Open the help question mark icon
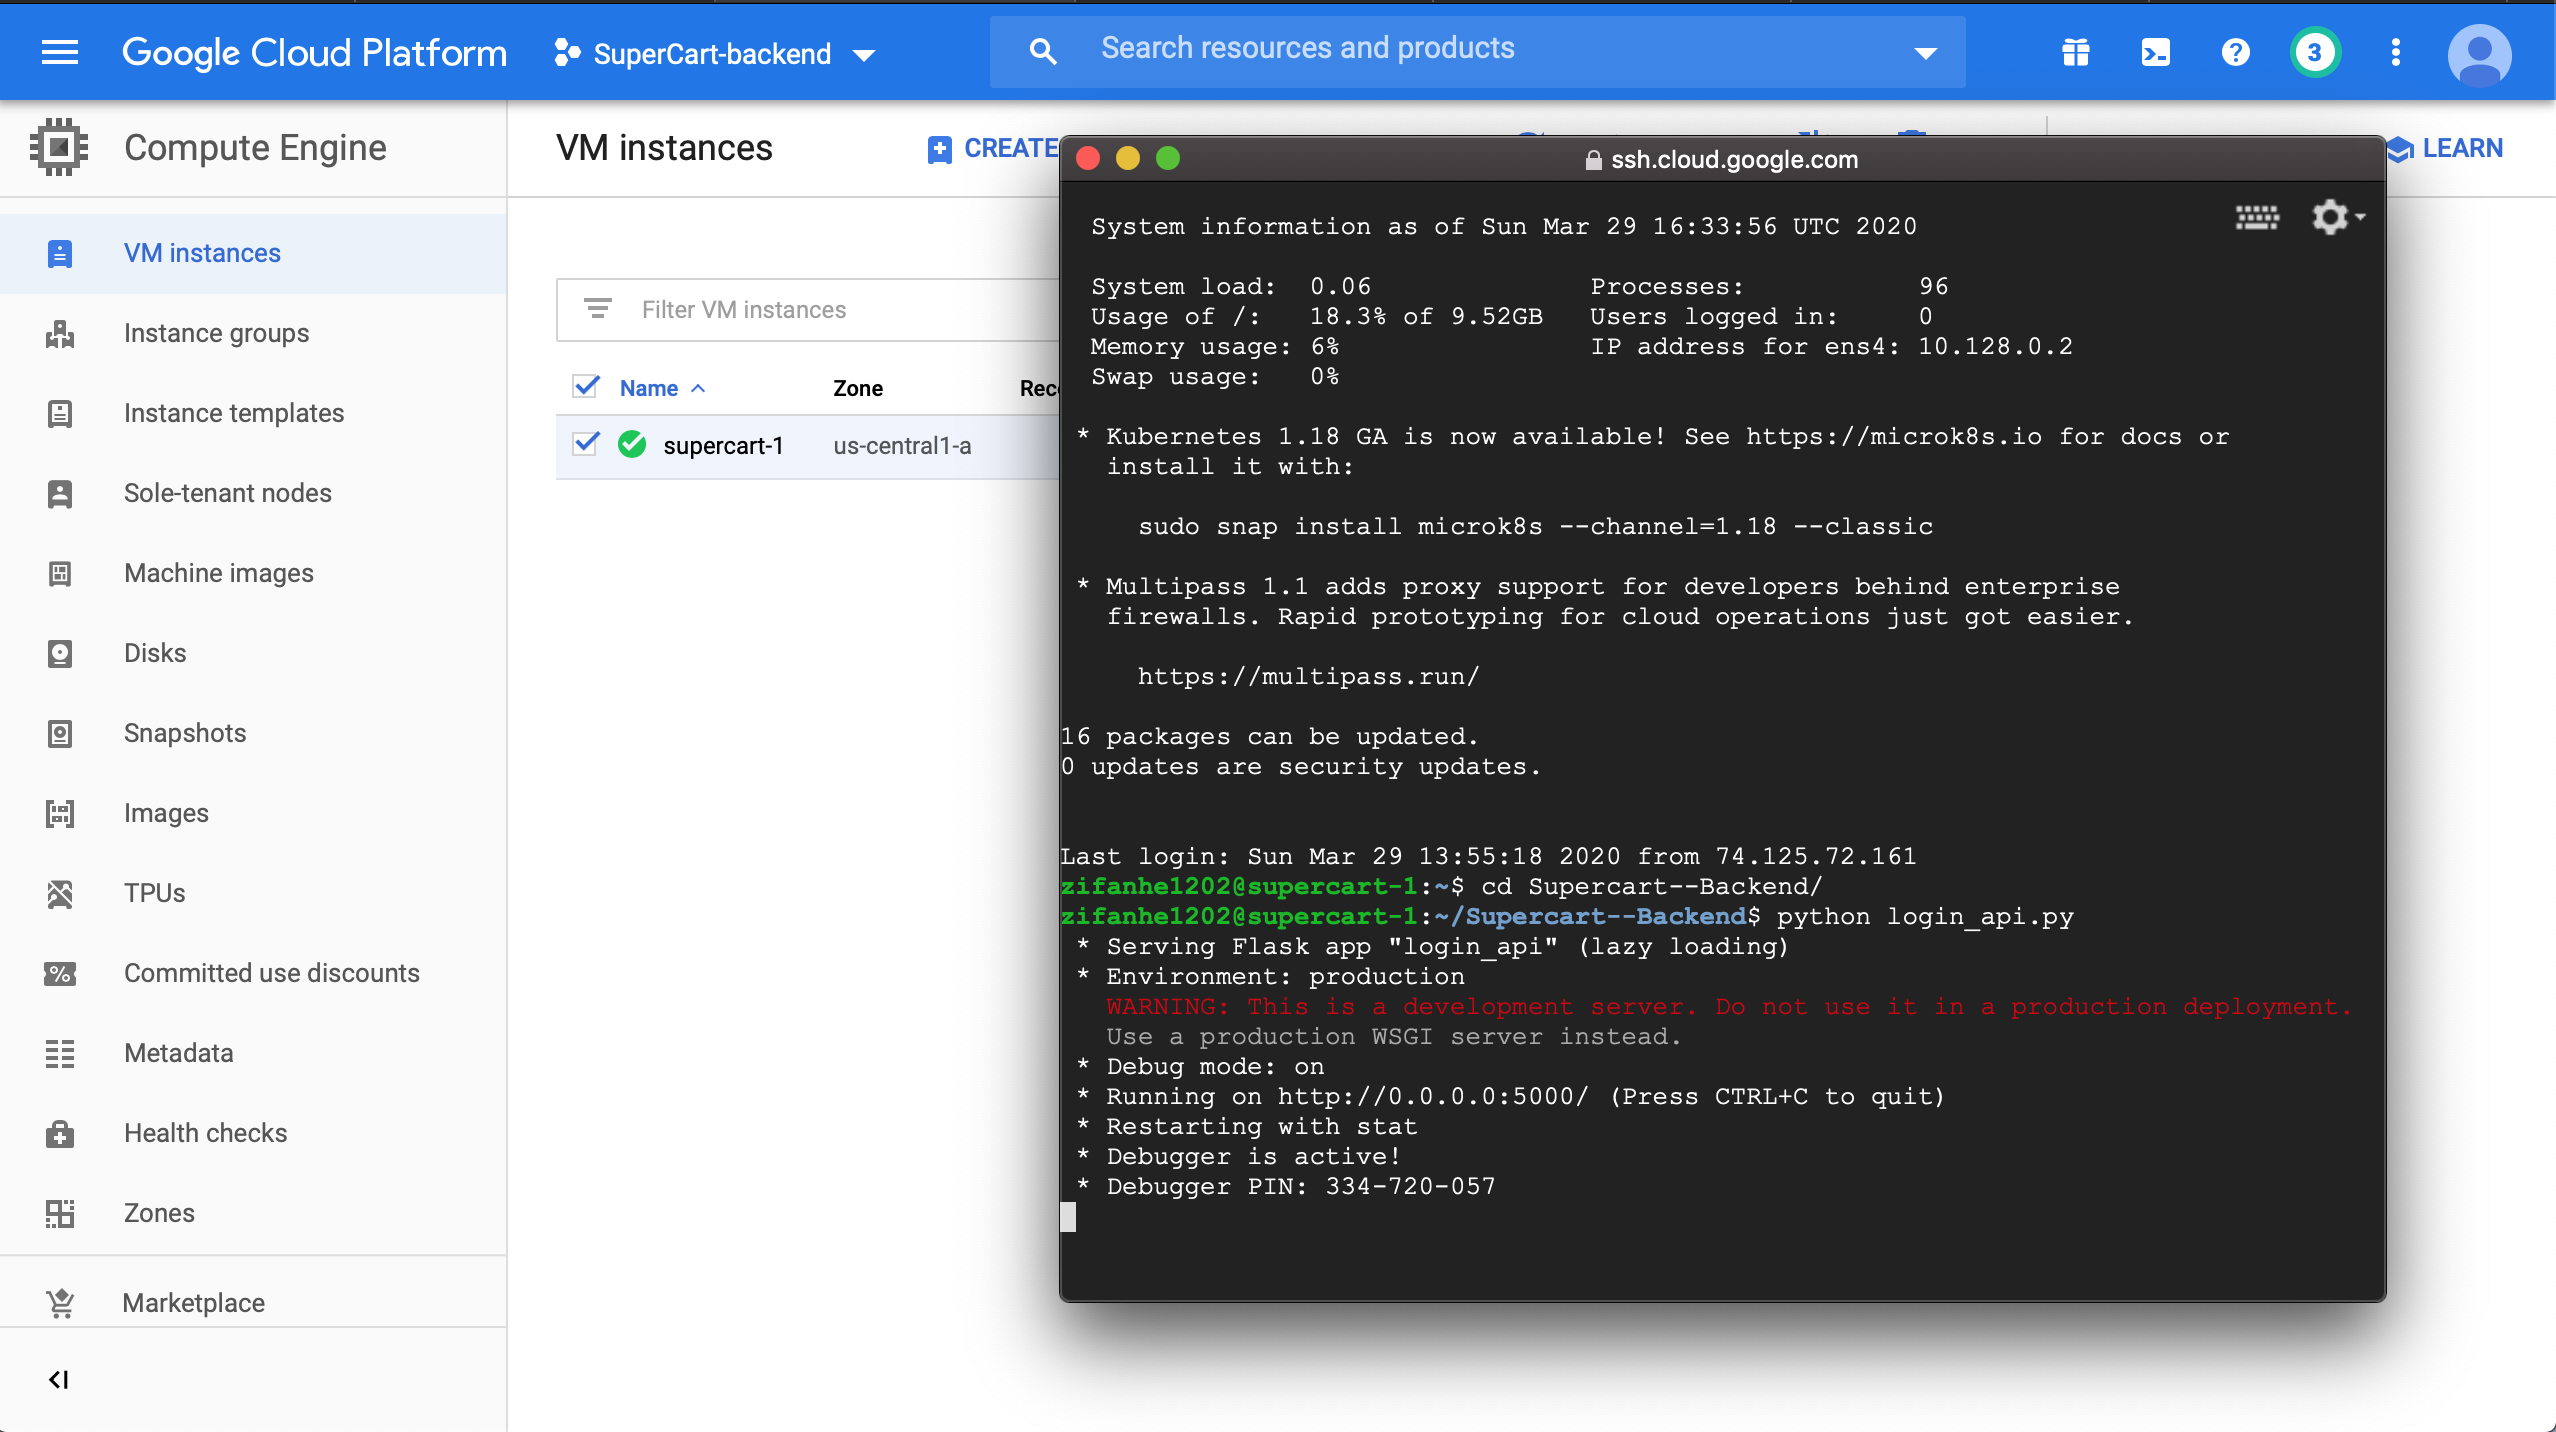The width and height of the screenshot is (2556, 1432). tap(2235, 52)
